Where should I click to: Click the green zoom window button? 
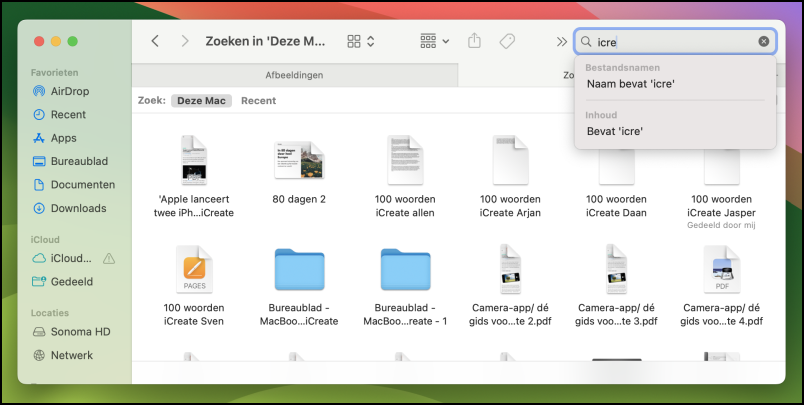[73, 42]
